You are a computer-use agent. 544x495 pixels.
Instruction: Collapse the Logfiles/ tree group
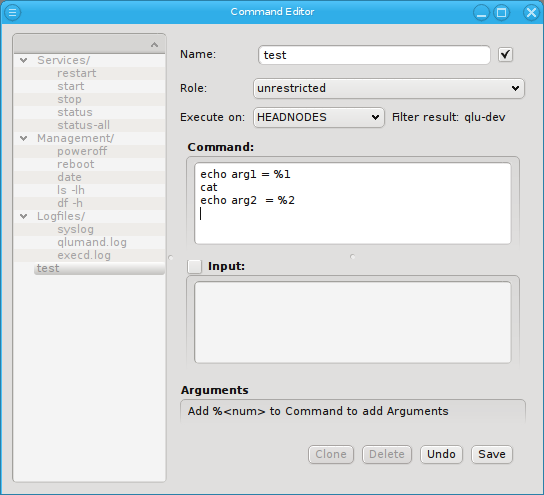point(24,216)
